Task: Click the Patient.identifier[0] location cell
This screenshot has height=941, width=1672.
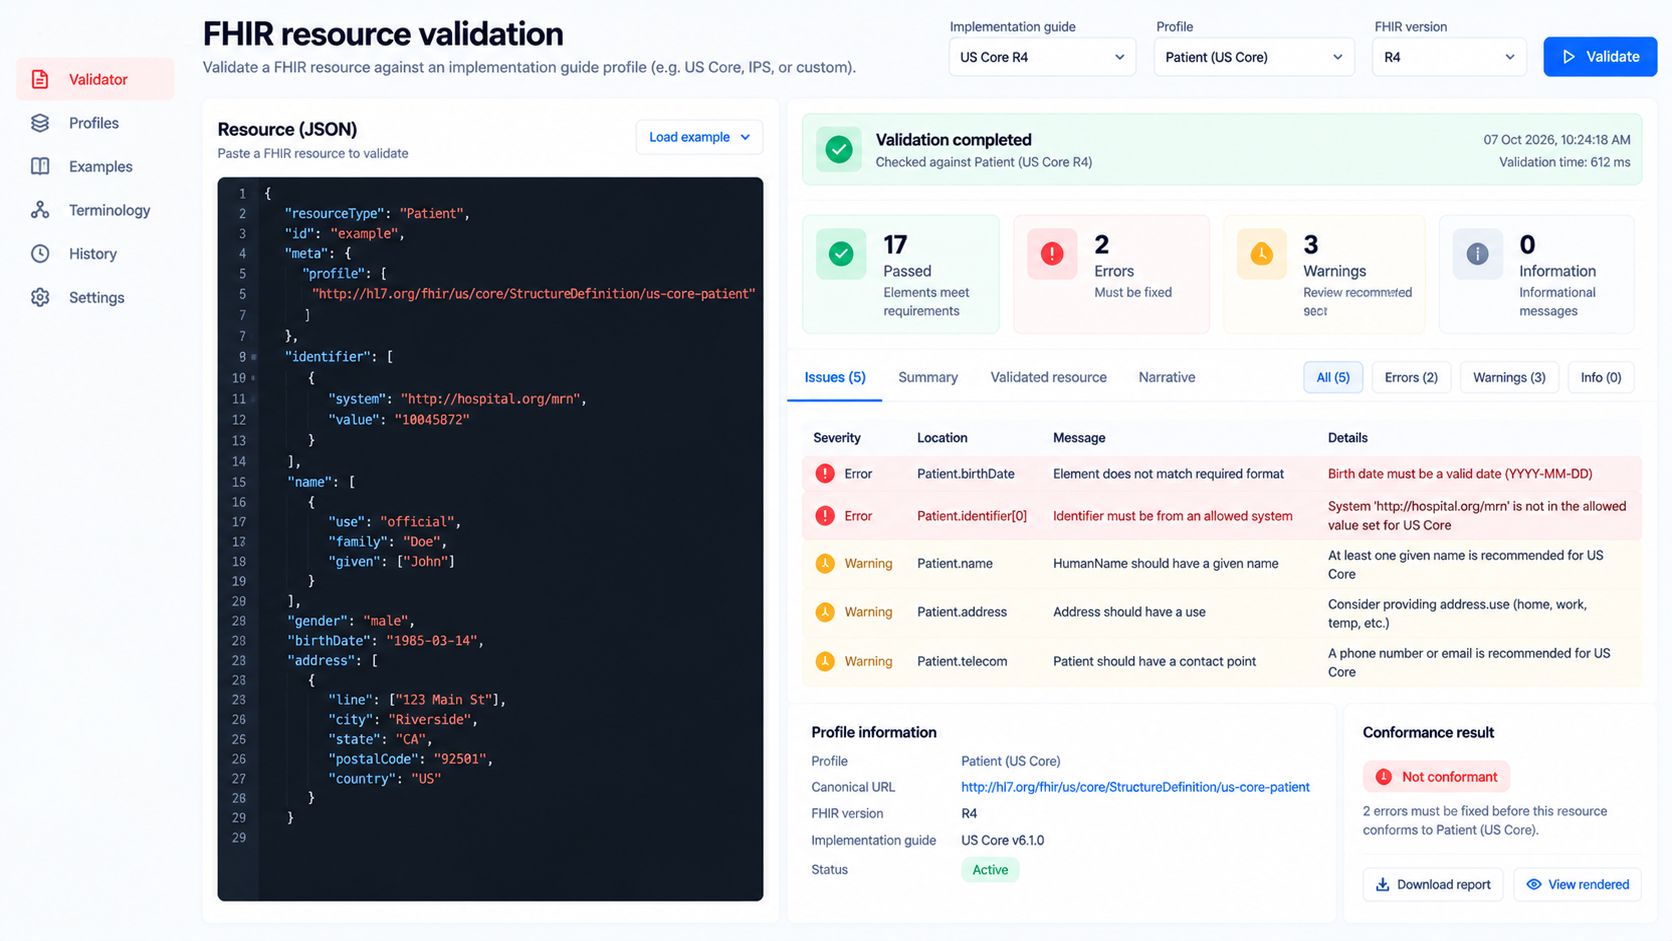Action: 972,516
